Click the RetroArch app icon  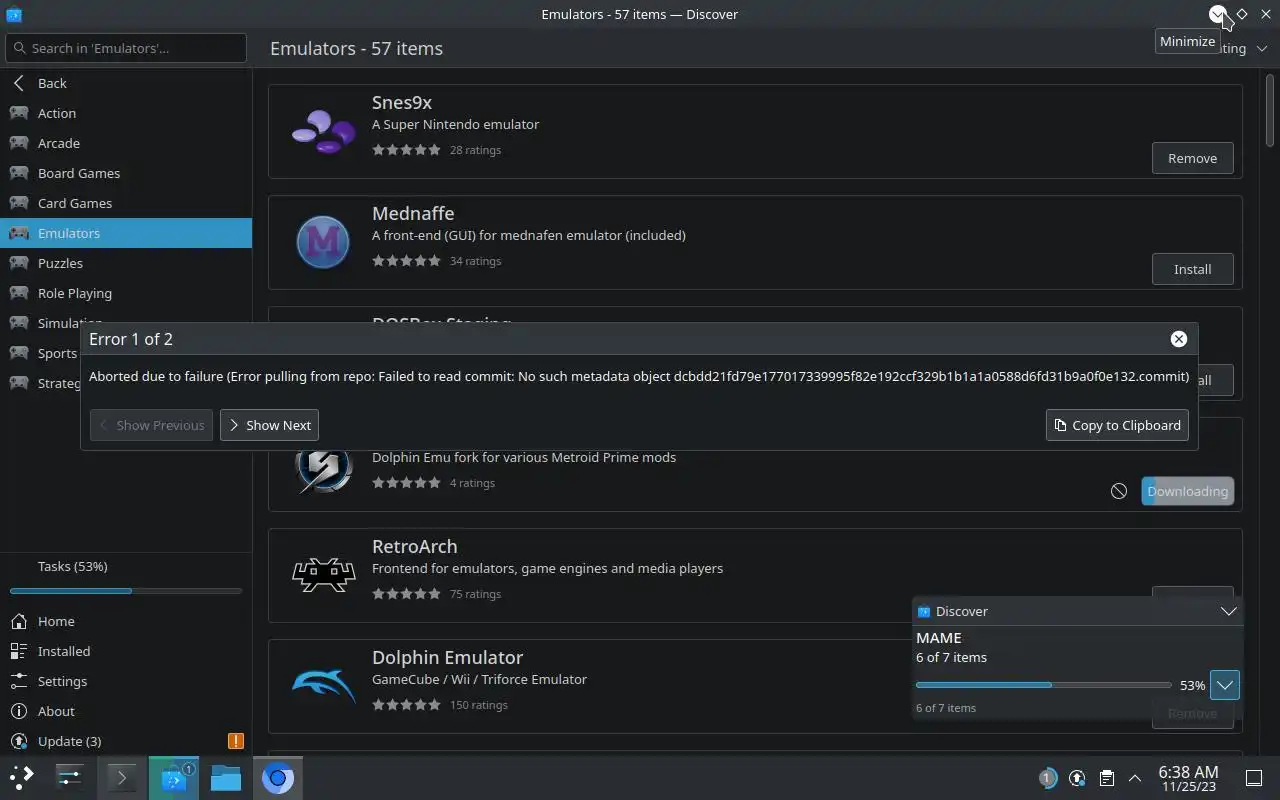click(323, 575)
